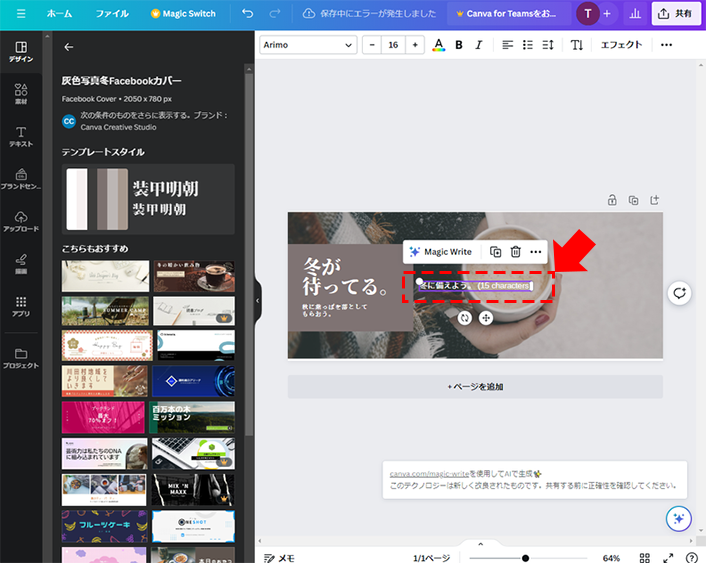
Task: Decrease the font size
Action: click(x=372, y=45)
